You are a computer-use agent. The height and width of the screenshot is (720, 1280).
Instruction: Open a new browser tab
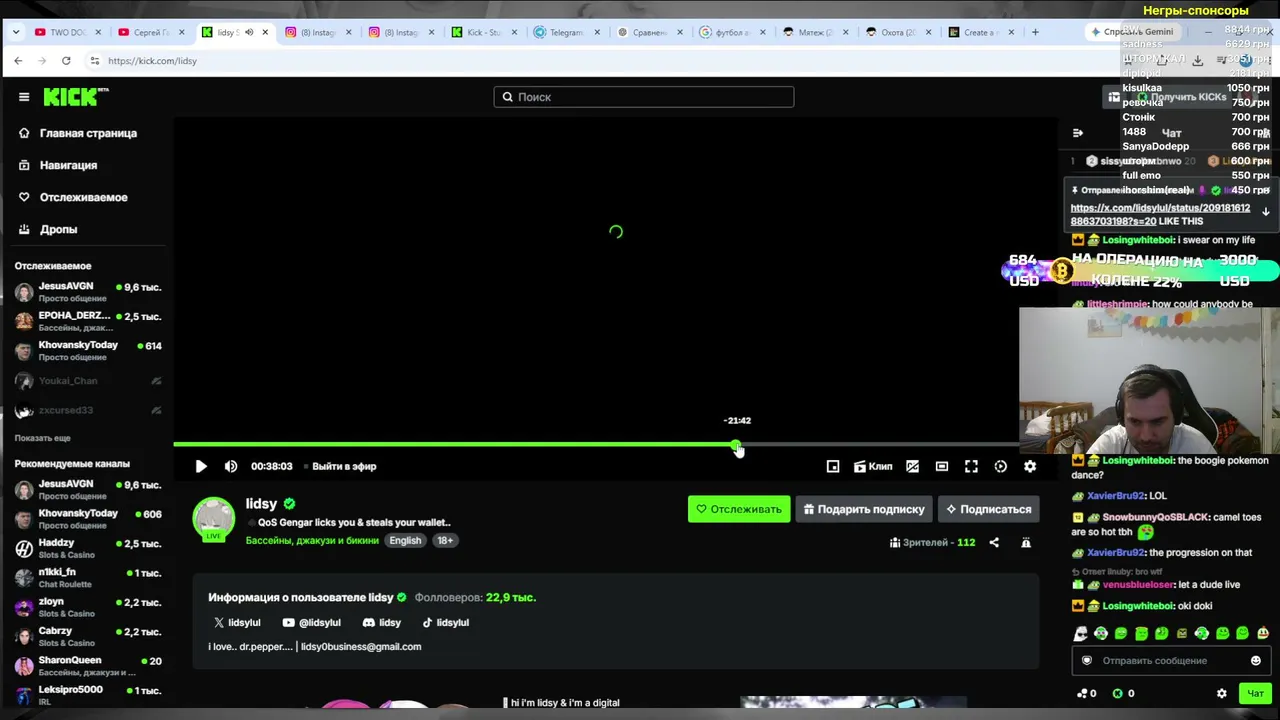[1035, 32]
